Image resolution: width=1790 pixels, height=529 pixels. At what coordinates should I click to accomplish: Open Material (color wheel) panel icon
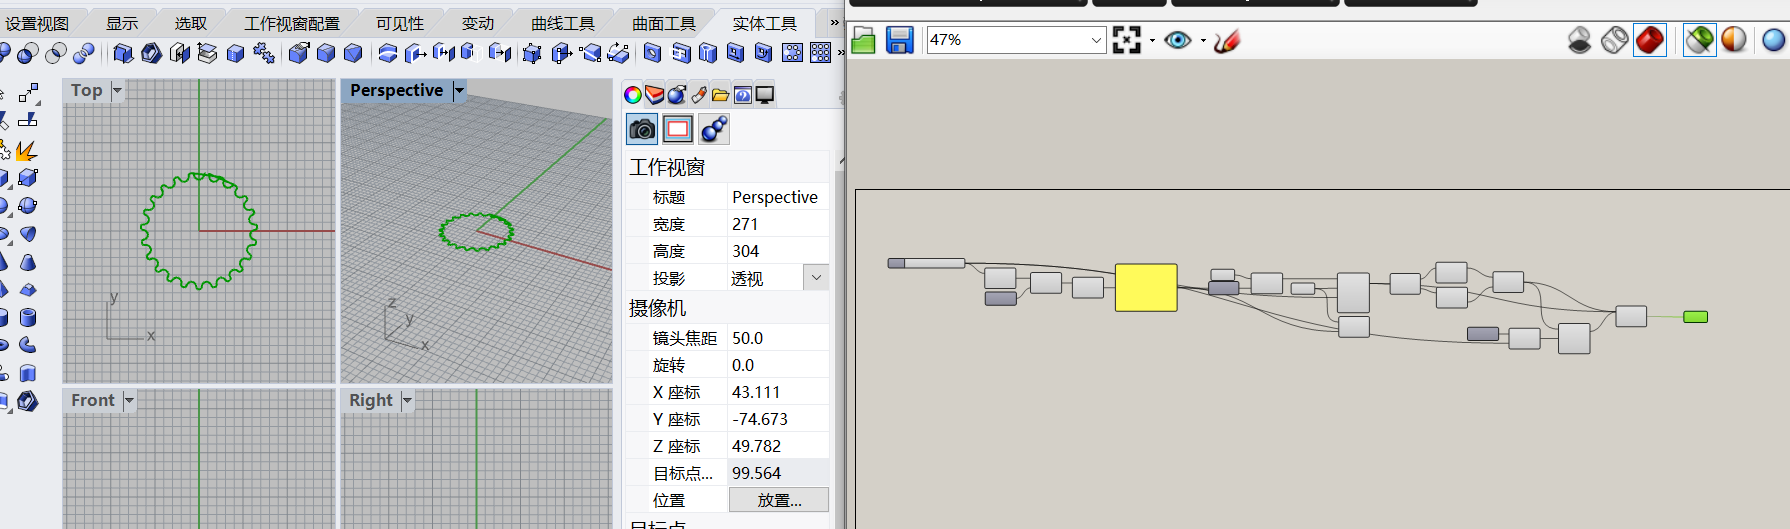tap(633, 95)
